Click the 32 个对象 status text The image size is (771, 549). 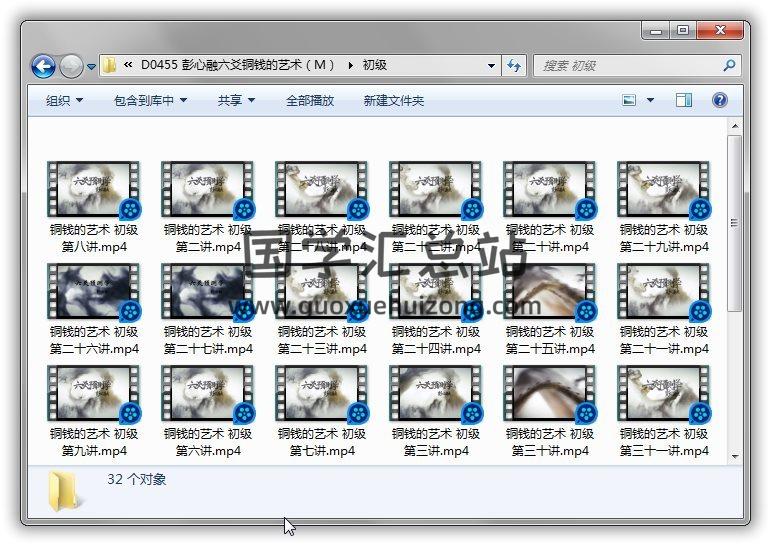coord(137,479)
